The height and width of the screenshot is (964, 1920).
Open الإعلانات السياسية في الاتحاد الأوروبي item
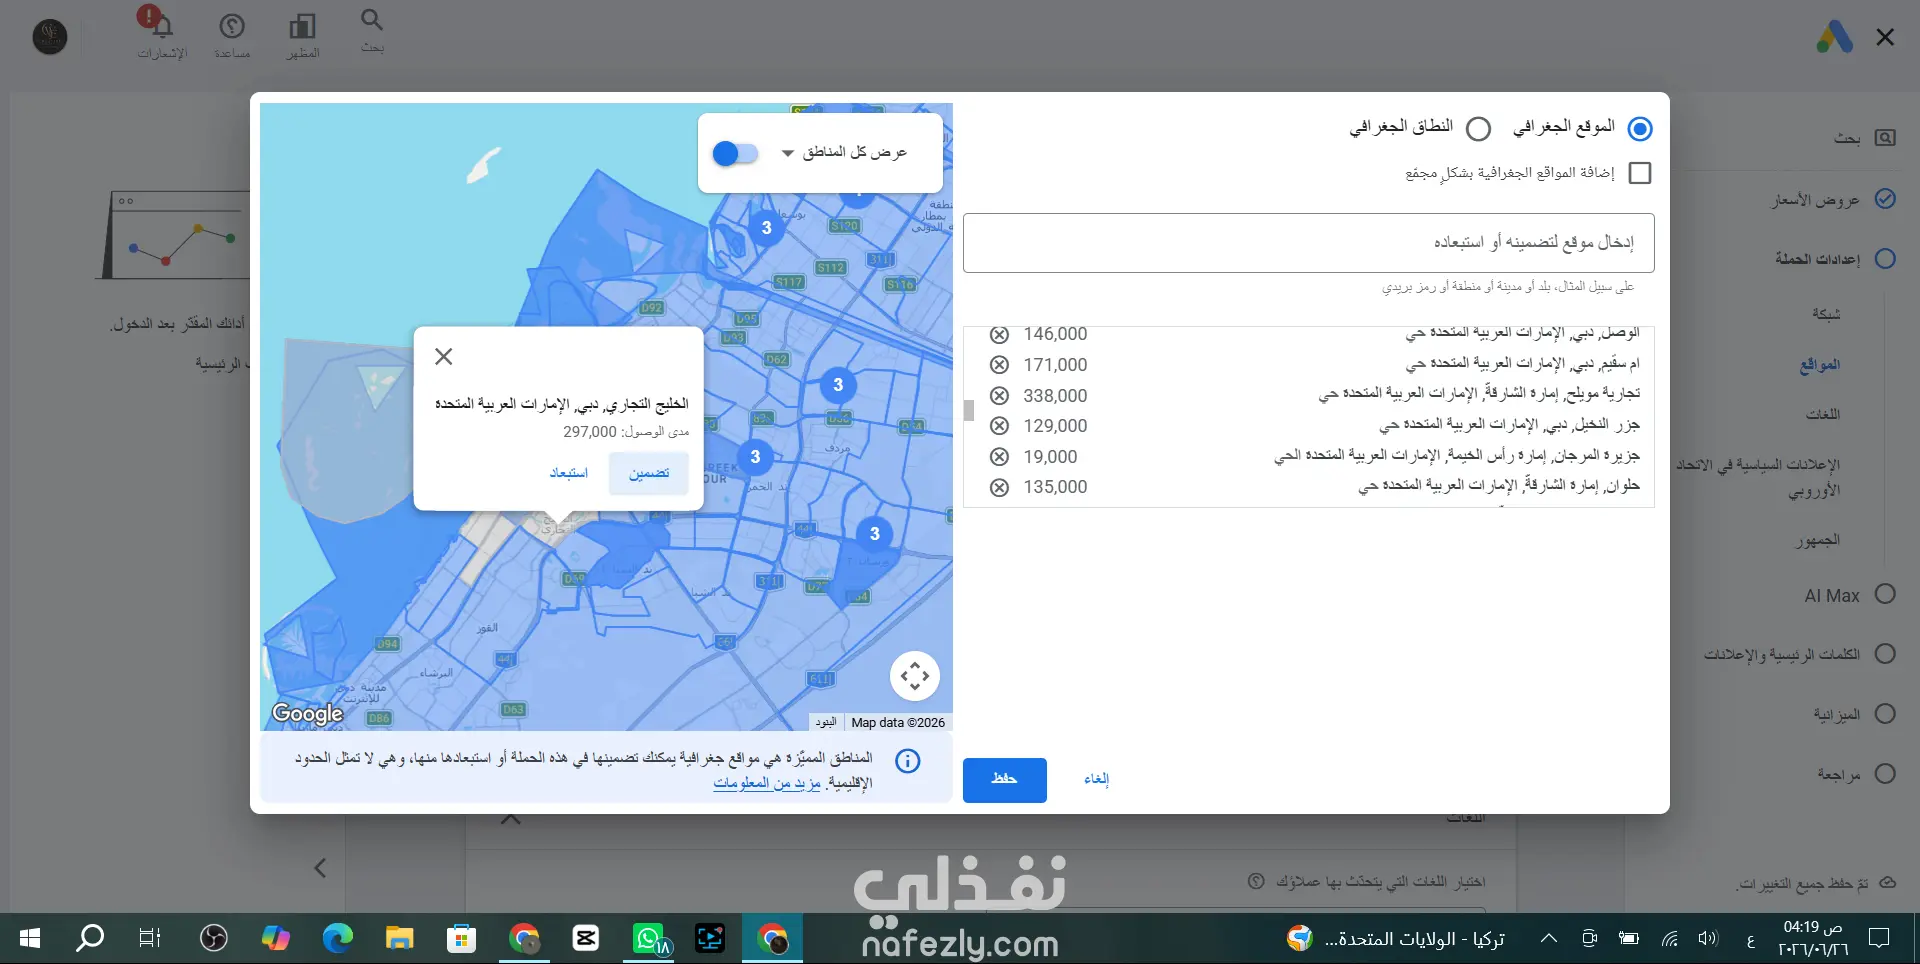(1759, 477)
